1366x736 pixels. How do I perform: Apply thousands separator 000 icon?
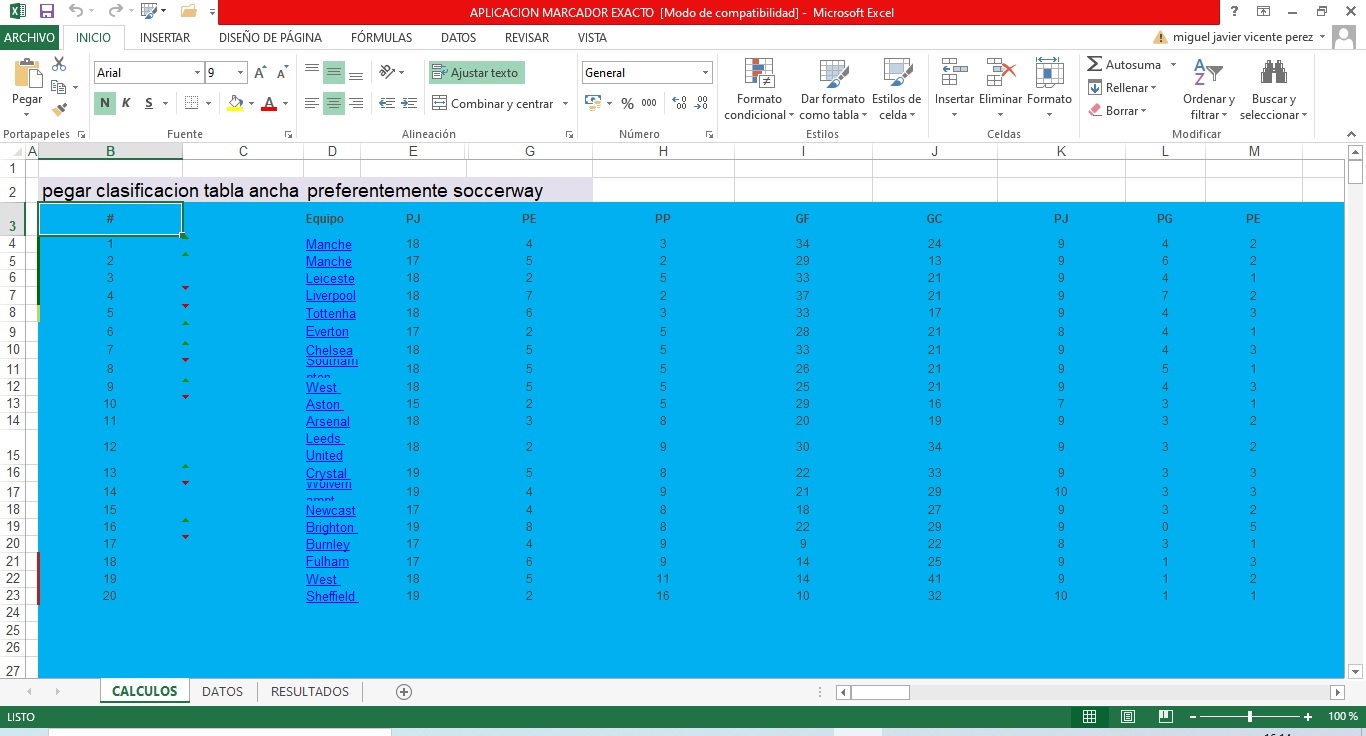(649, 103)
